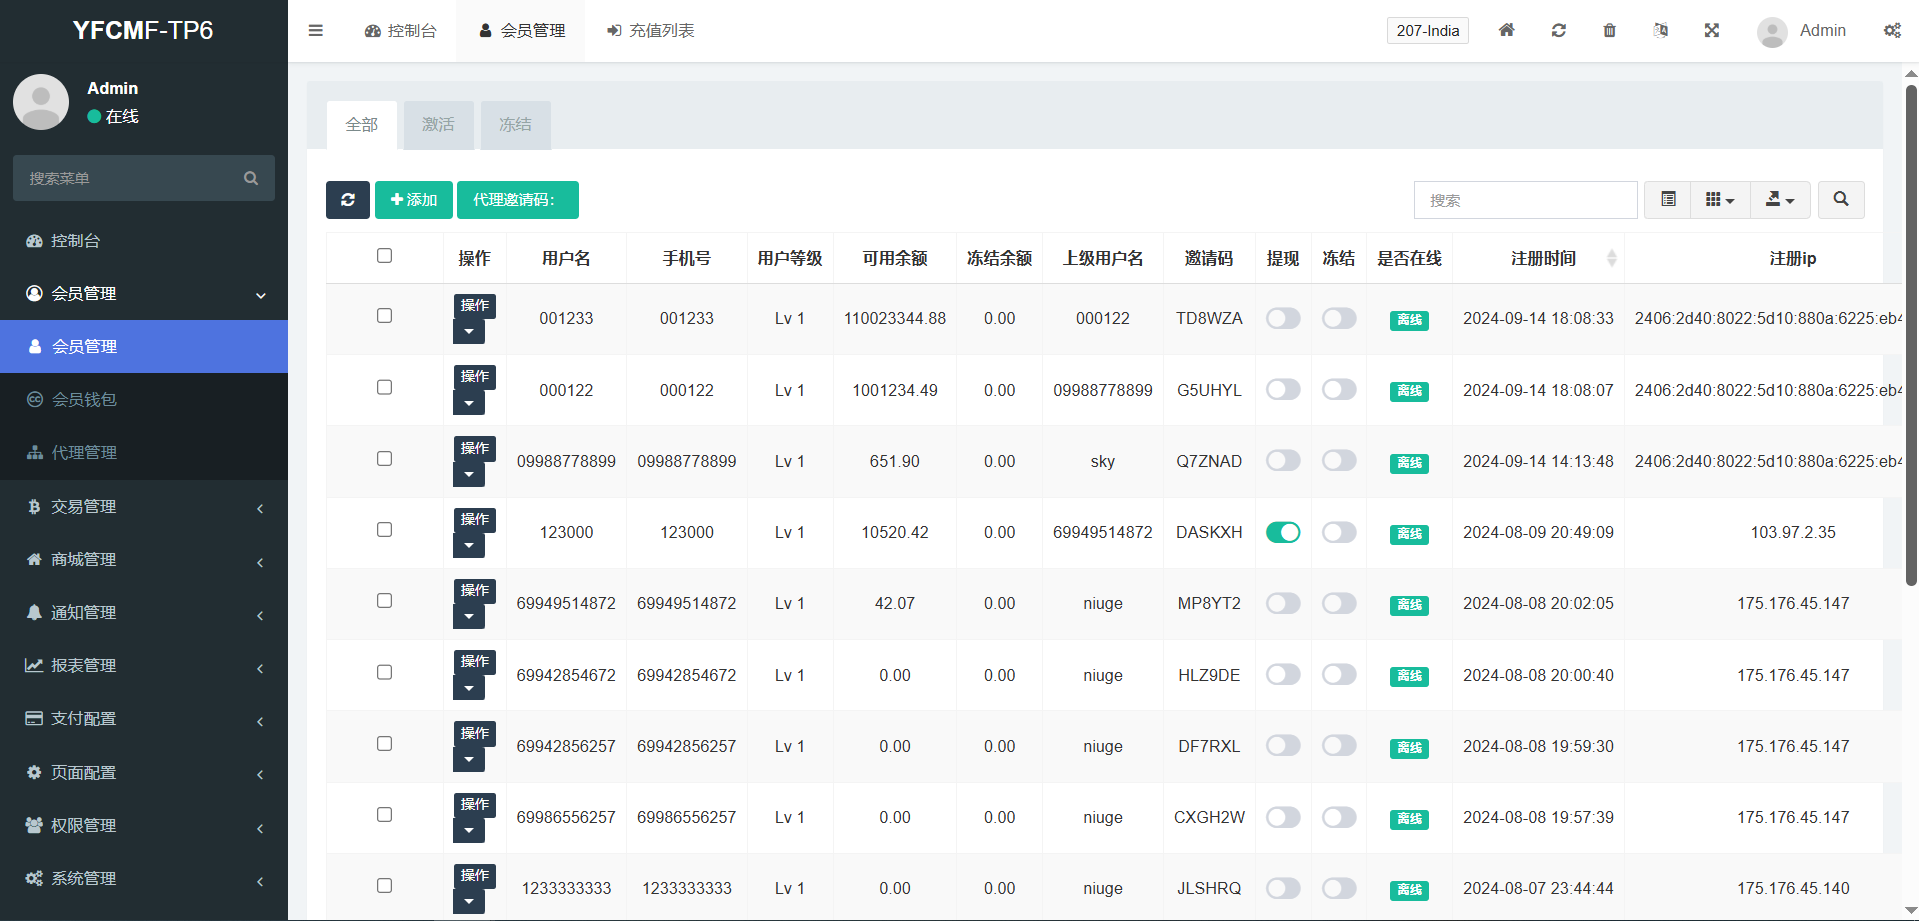The image size is (1919, 921).
Task: Disable withdrawal toggle for user 123000
Action: [1283, 533]
